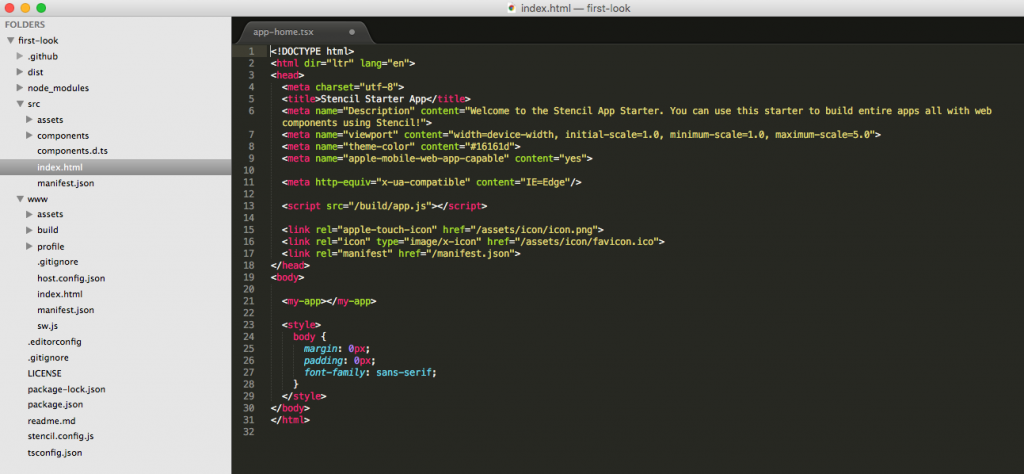The width and height of the screenshot is (1024, 474).
Task: Collapse the first-look root folder
Action: [10, 40]
